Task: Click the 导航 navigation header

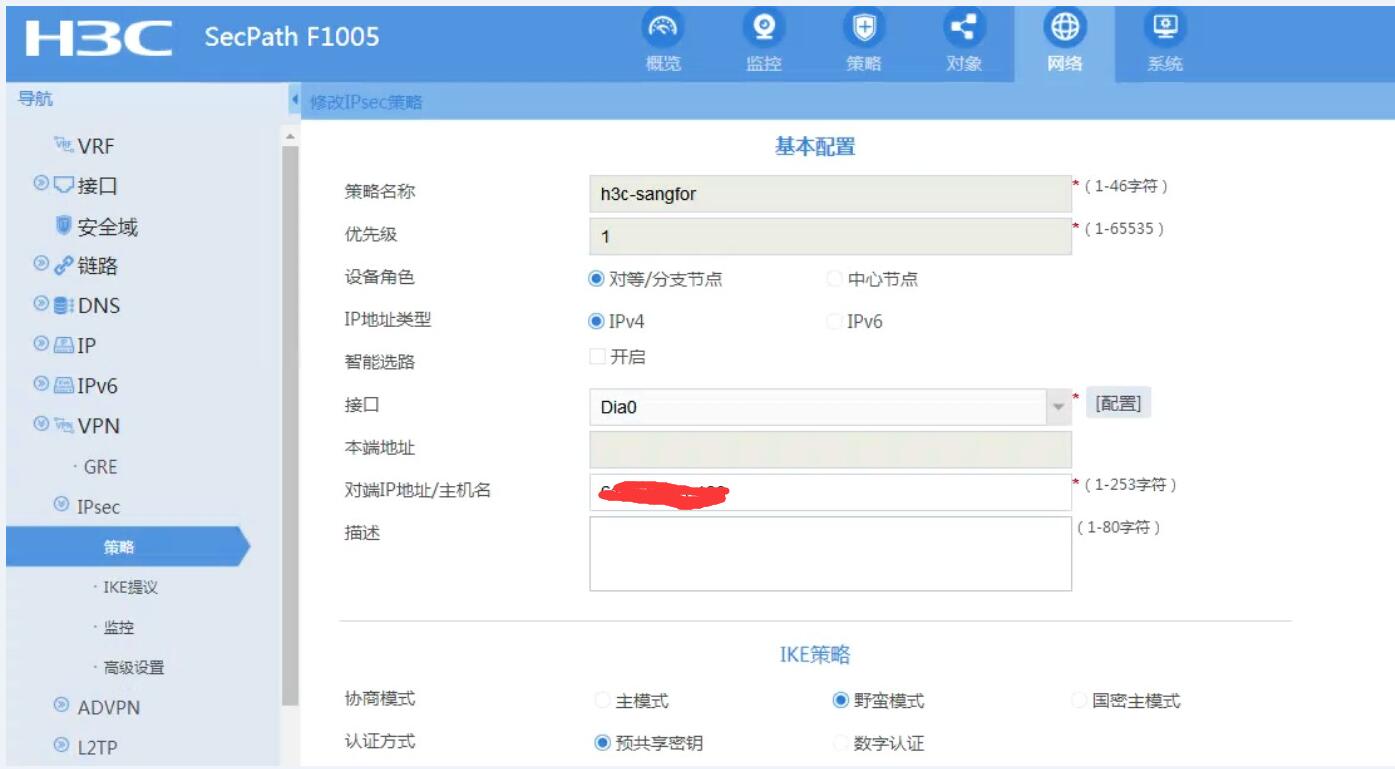Action: (x=37, y=98)
